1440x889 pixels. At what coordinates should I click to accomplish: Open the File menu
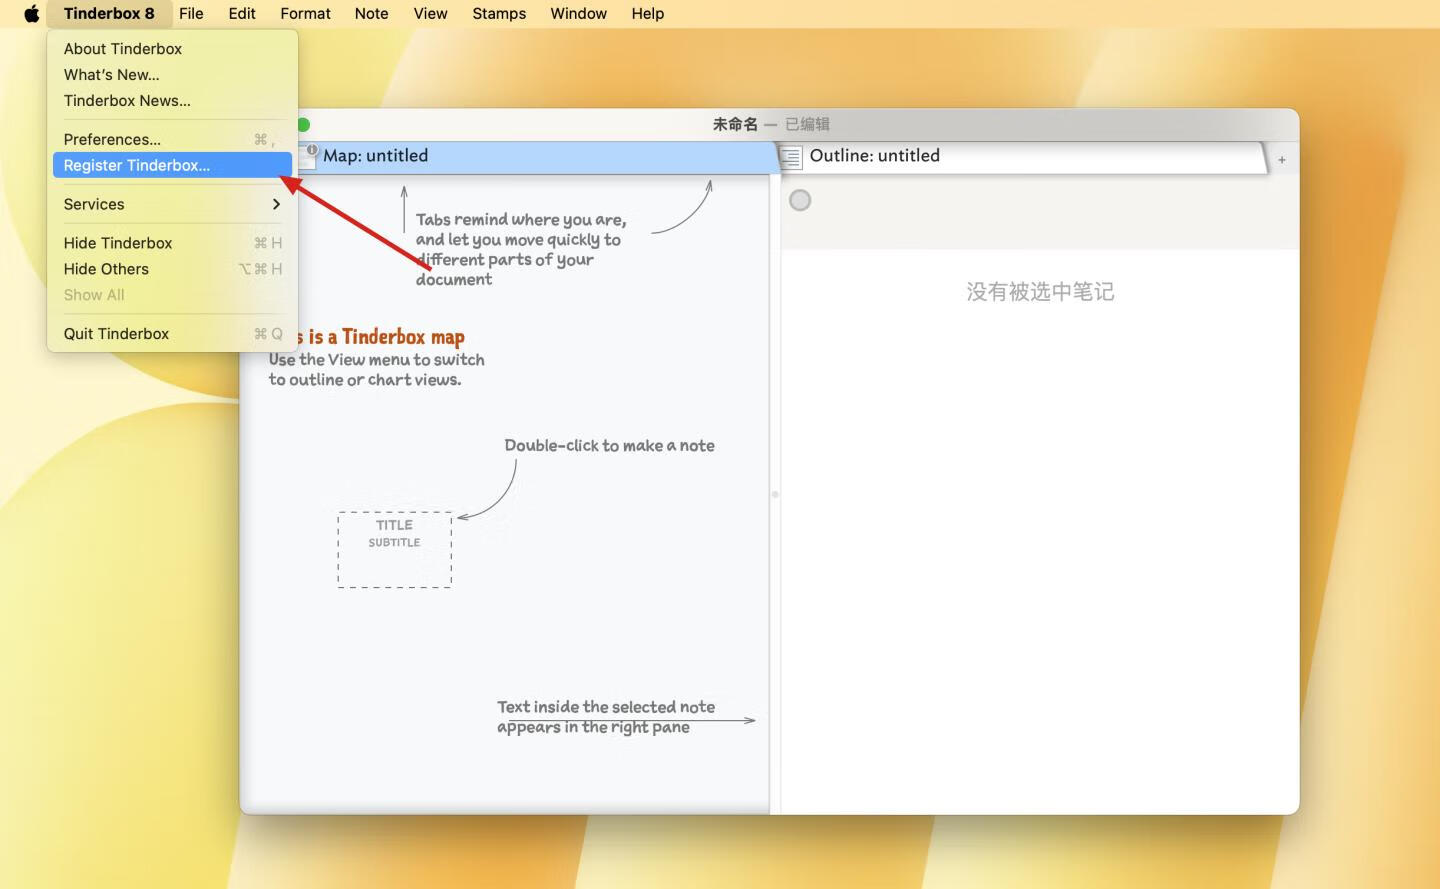click(191, 13)
